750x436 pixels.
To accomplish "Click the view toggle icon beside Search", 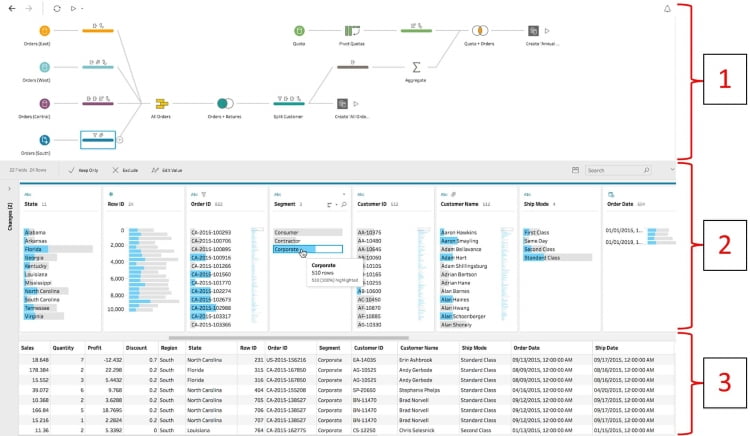I will tap(575, 170).
